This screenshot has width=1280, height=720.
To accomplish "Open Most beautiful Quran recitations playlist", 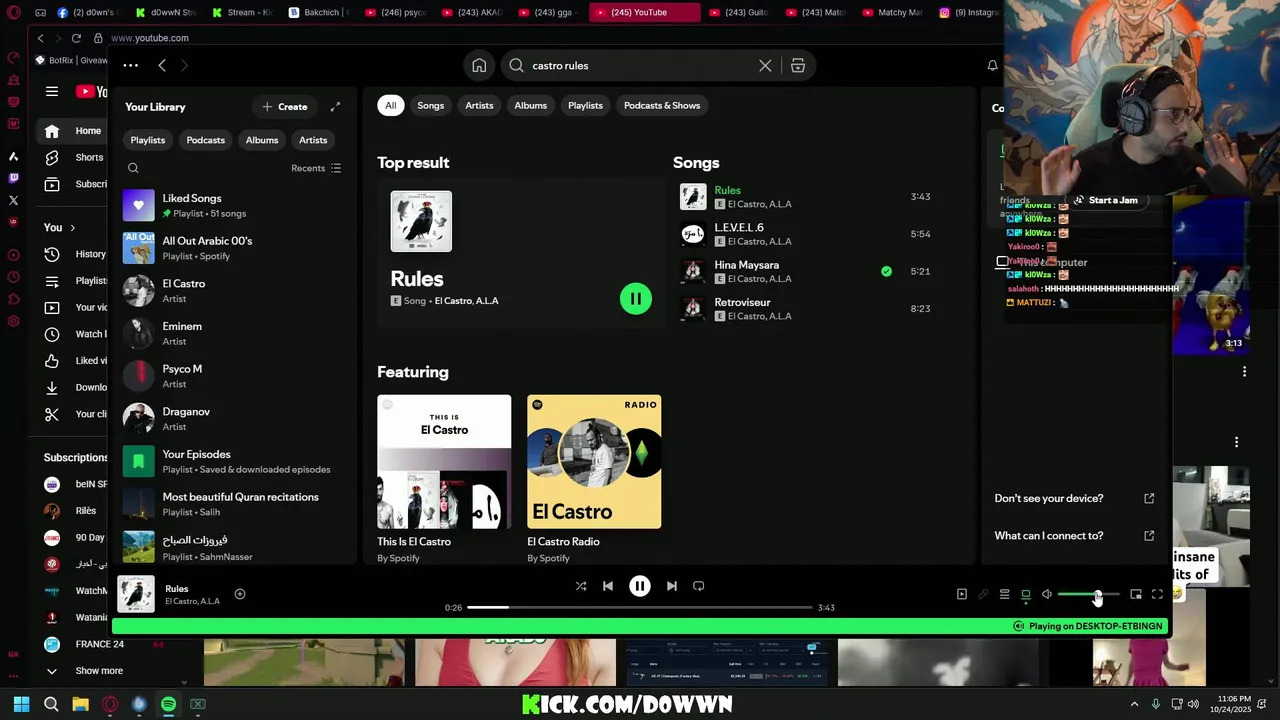I will coord(233,504).
